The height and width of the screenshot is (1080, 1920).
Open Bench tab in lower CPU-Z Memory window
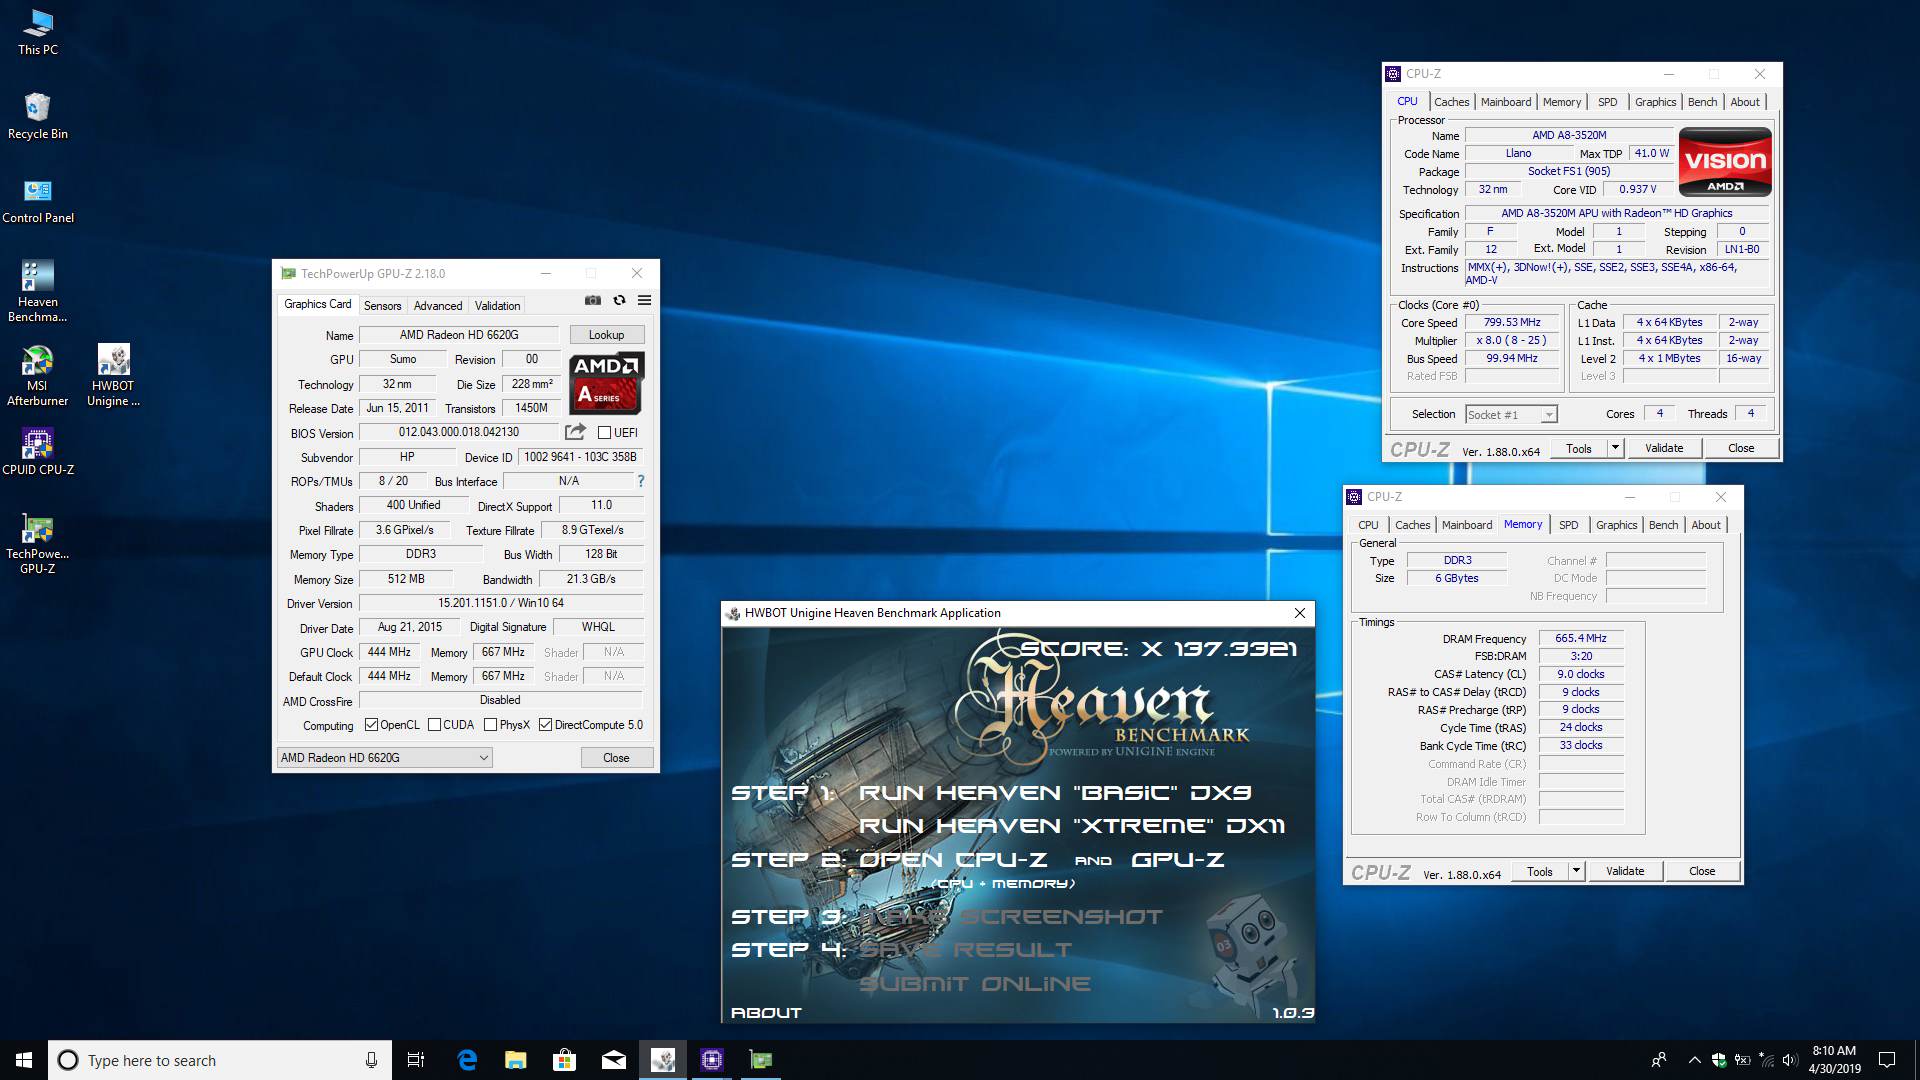pyautogui.click(x=1663, y=525)
